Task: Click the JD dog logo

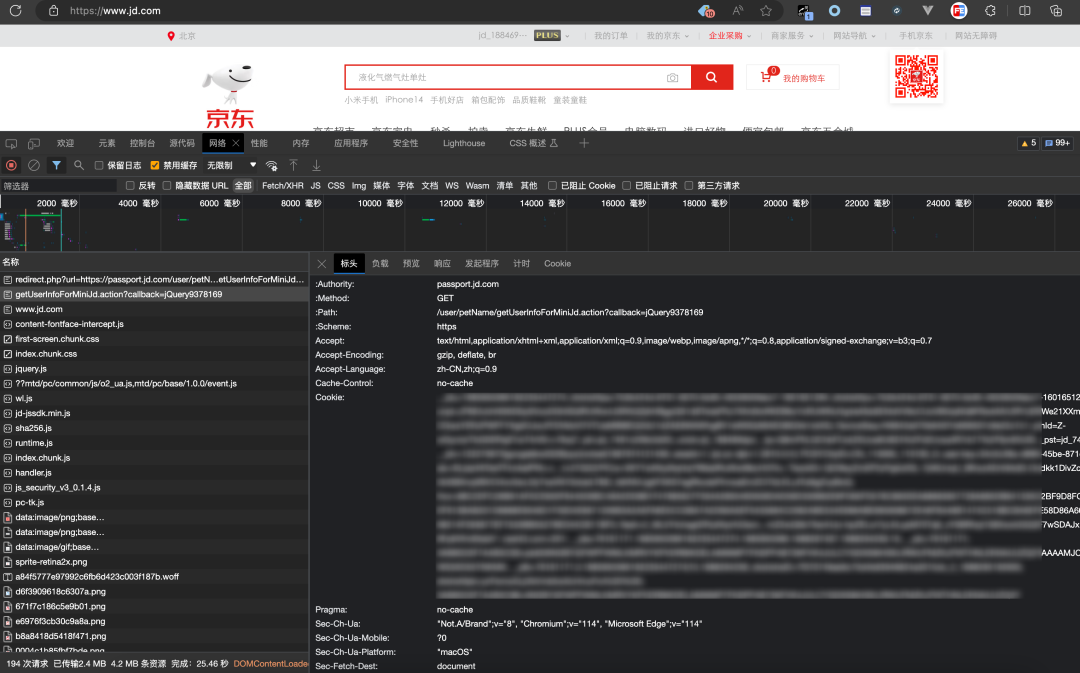Action: click(229, 96)
